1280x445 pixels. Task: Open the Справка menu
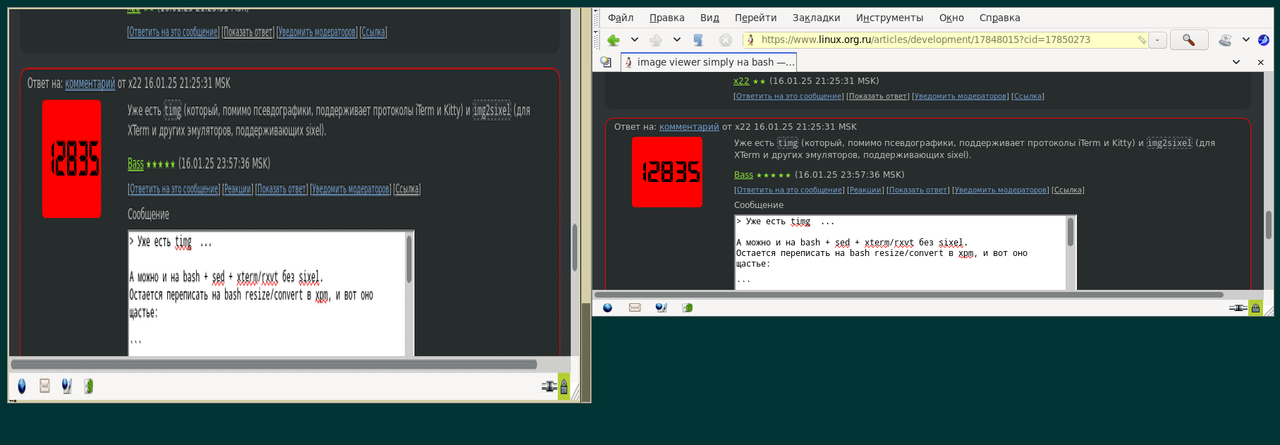coord(1000,17)
